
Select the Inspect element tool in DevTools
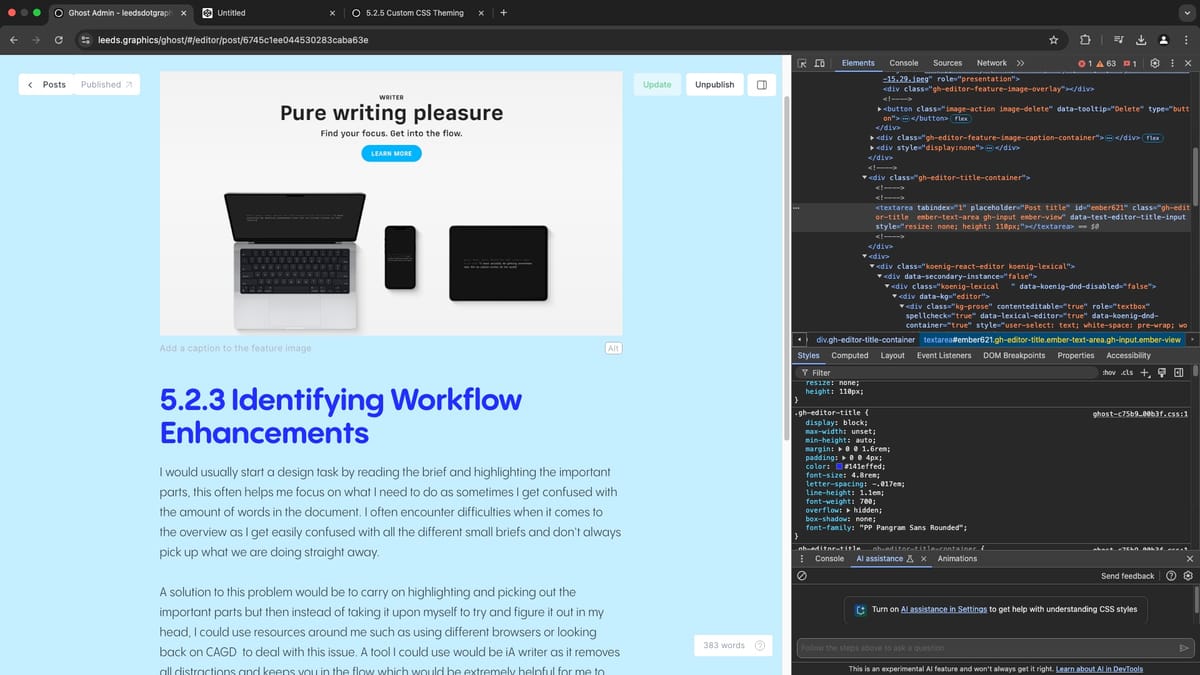(803, 62)
